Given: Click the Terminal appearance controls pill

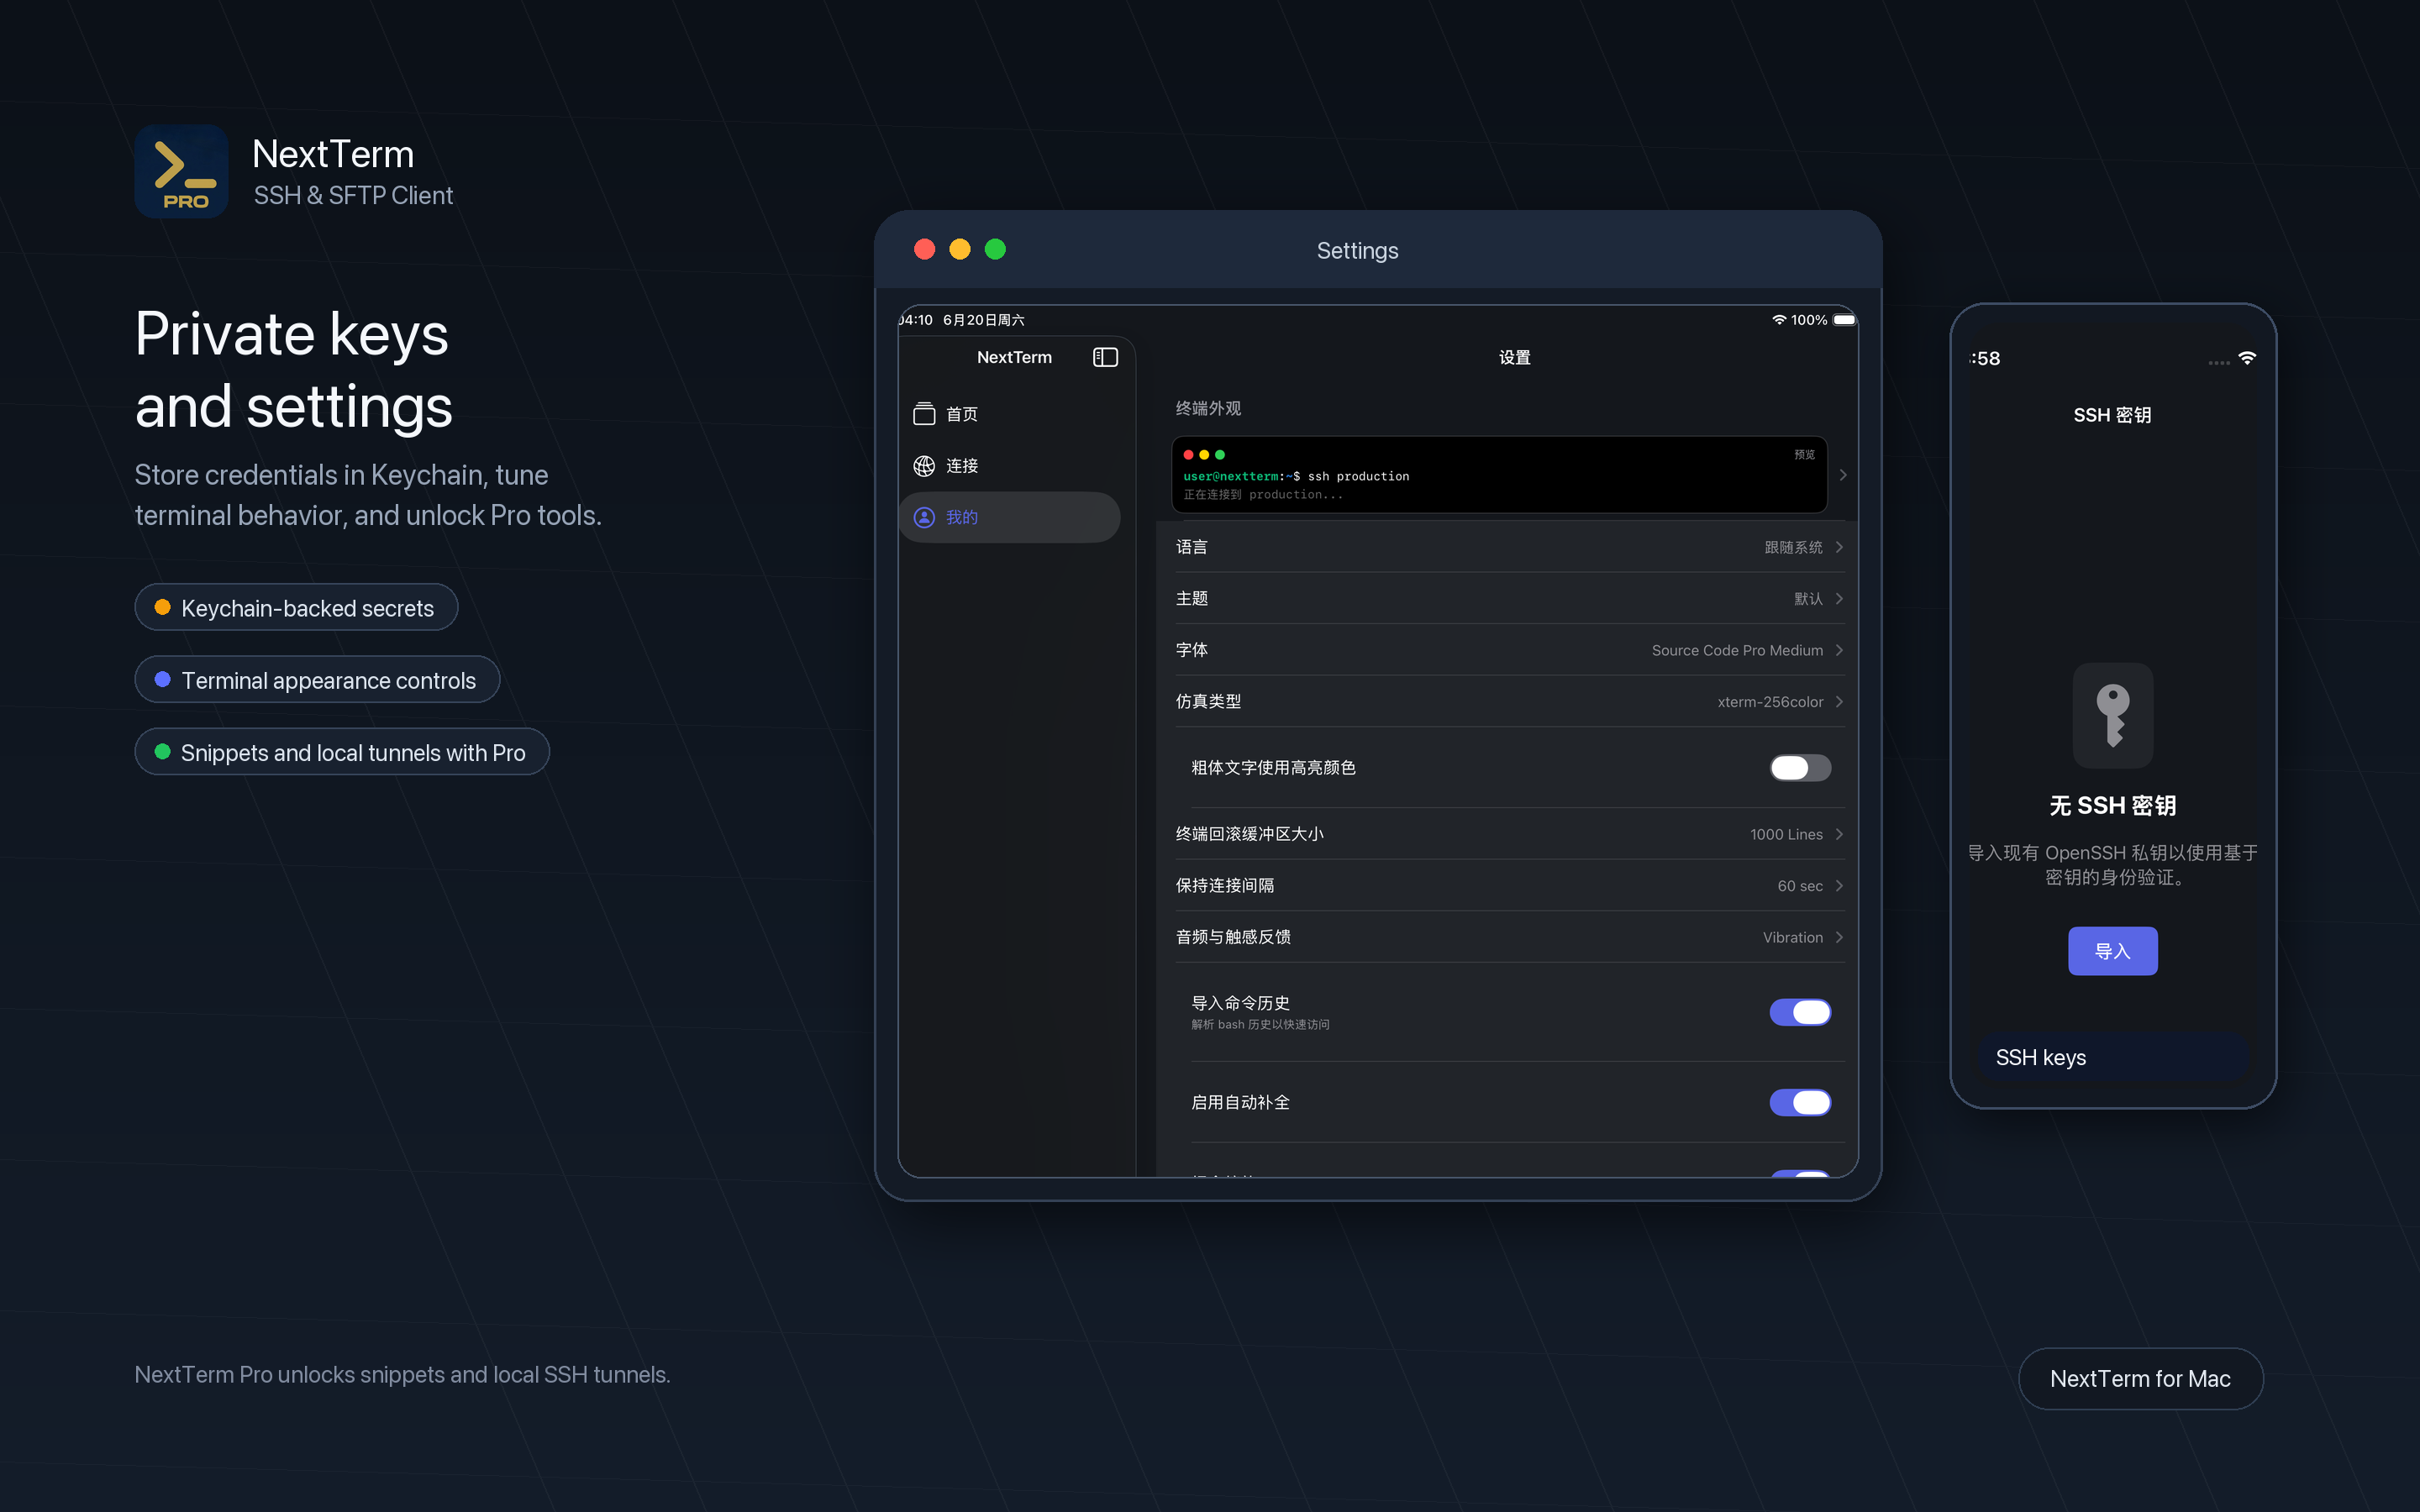Looking at the screenshot, I should coord(317,680).
